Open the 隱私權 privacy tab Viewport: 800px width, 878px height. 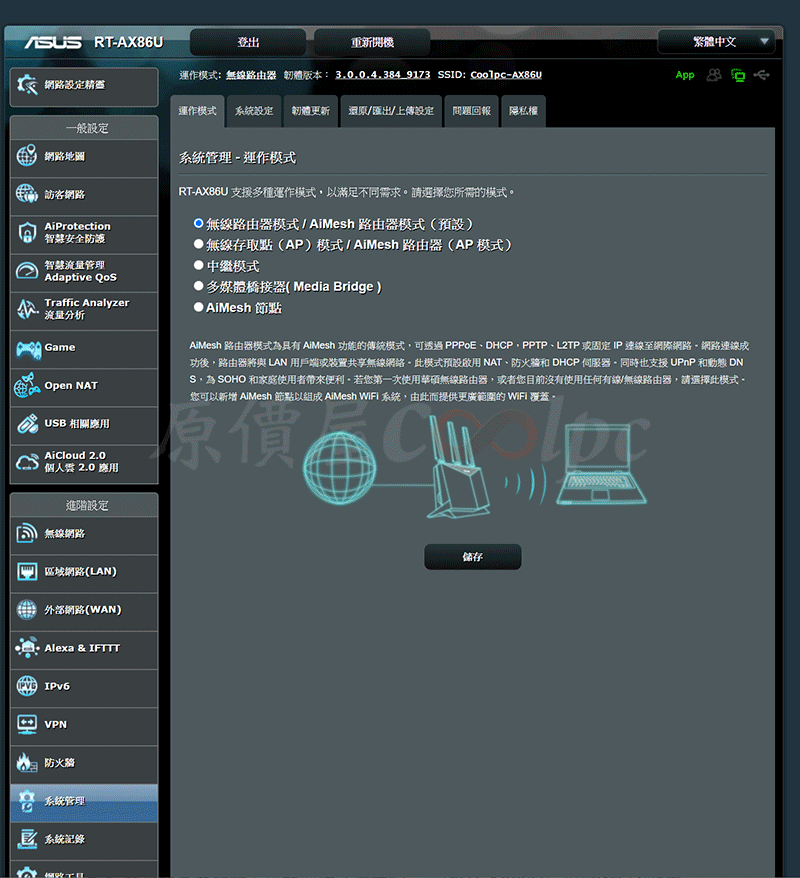pos(523,111)
